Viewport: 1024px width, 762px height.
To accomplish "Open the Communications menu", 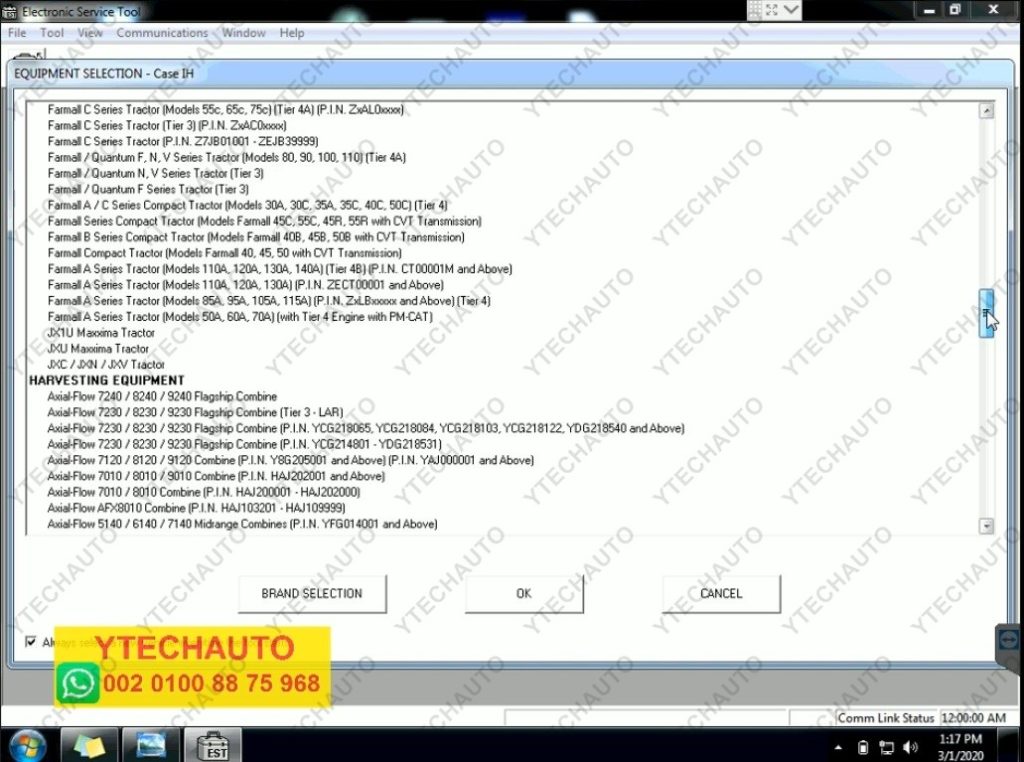I will [x=162, y=33].
